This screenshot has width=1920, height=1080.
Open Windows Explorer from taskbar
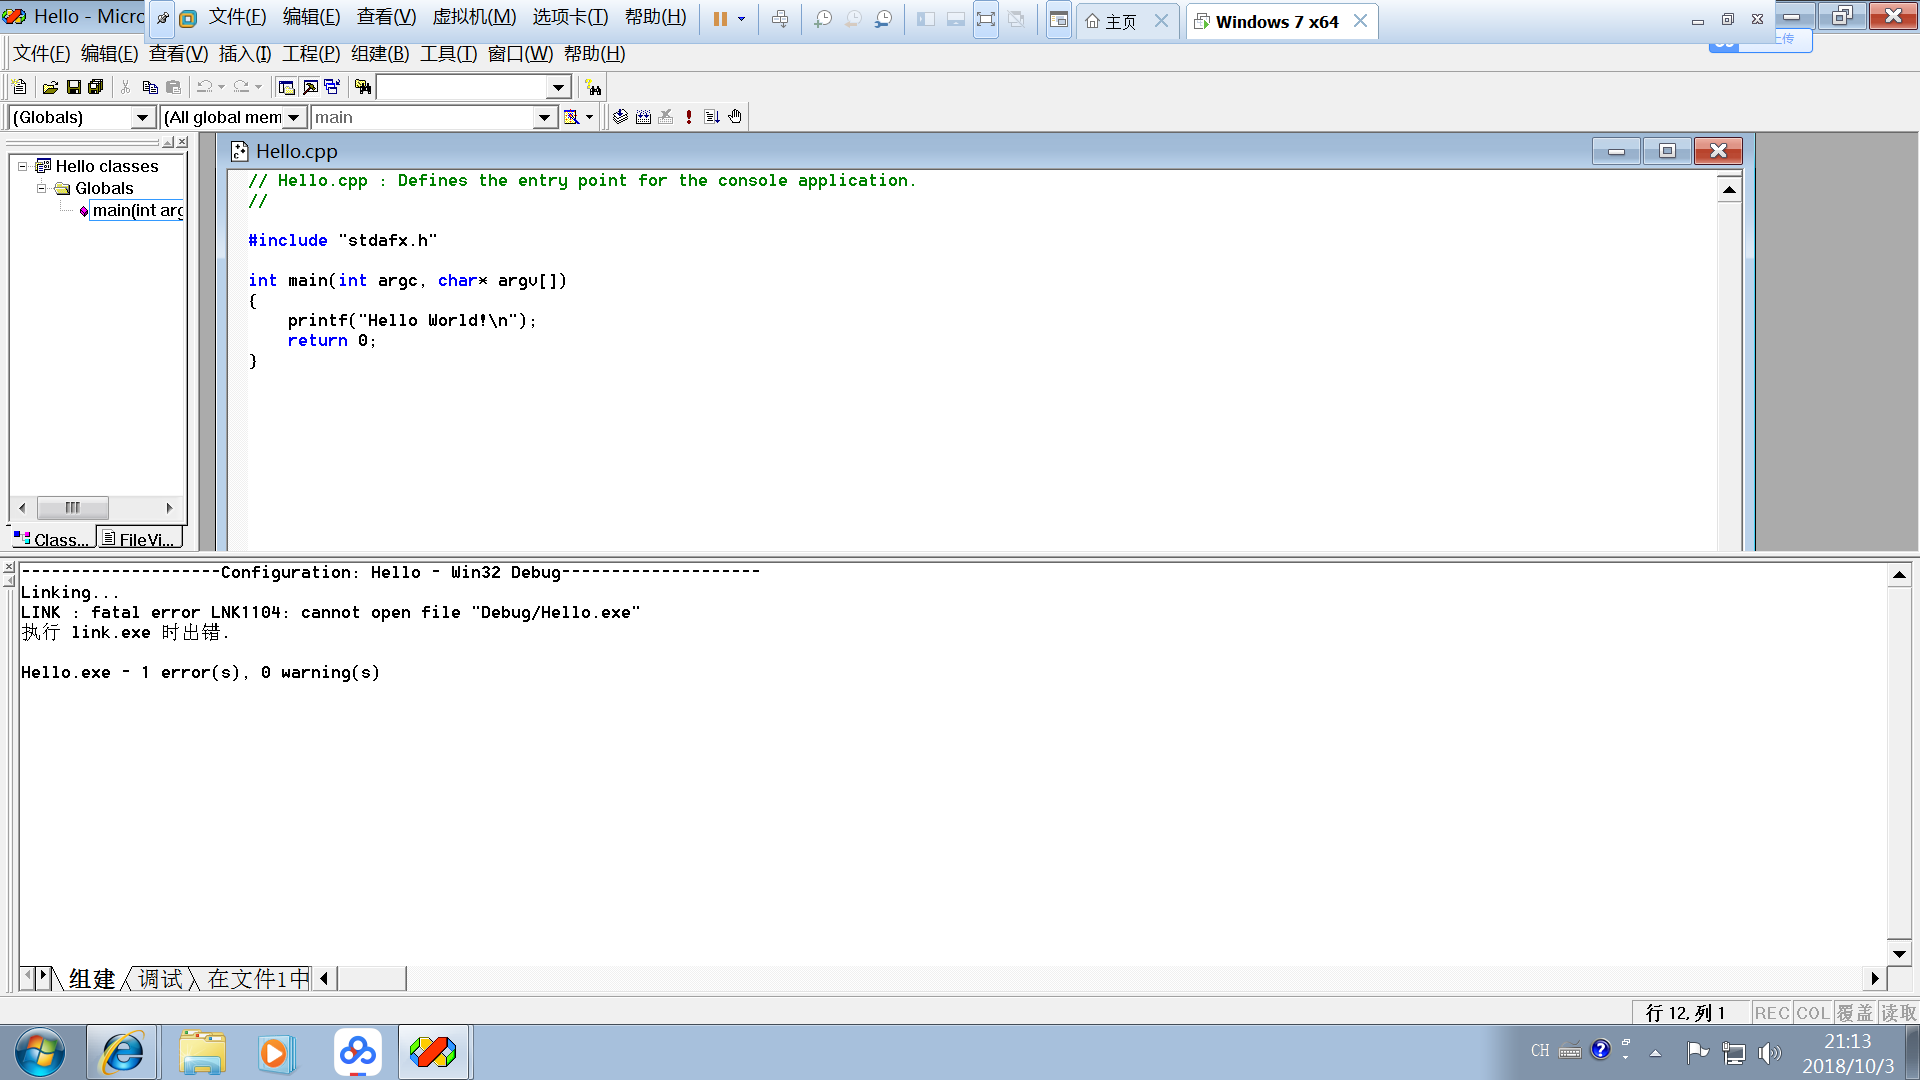(202, 1052)
